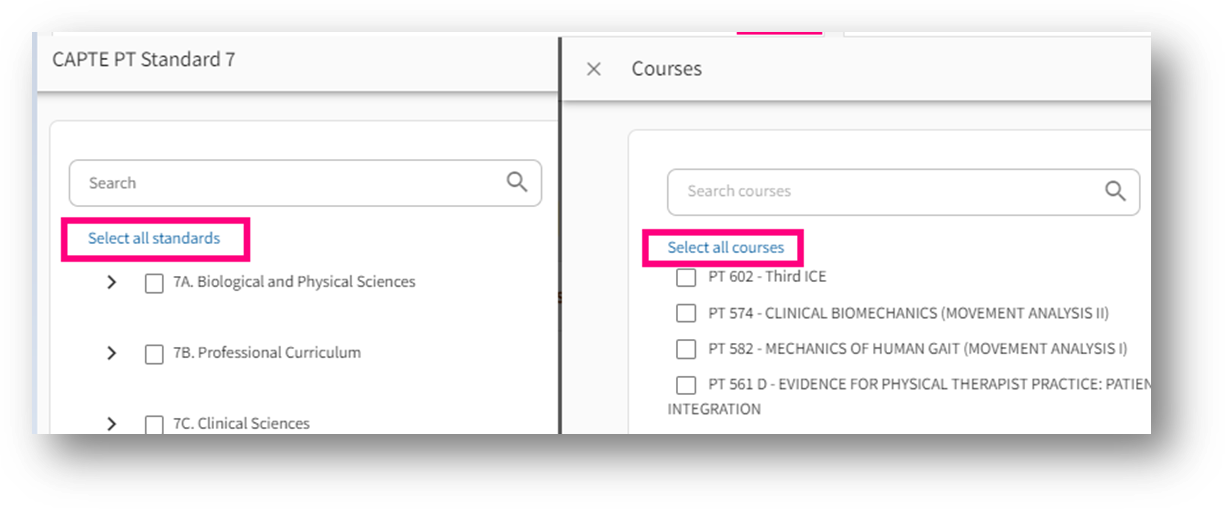This screenshot has width=1225, height=509.
Task: Click the Select all standards link
Action: point(154,239)
